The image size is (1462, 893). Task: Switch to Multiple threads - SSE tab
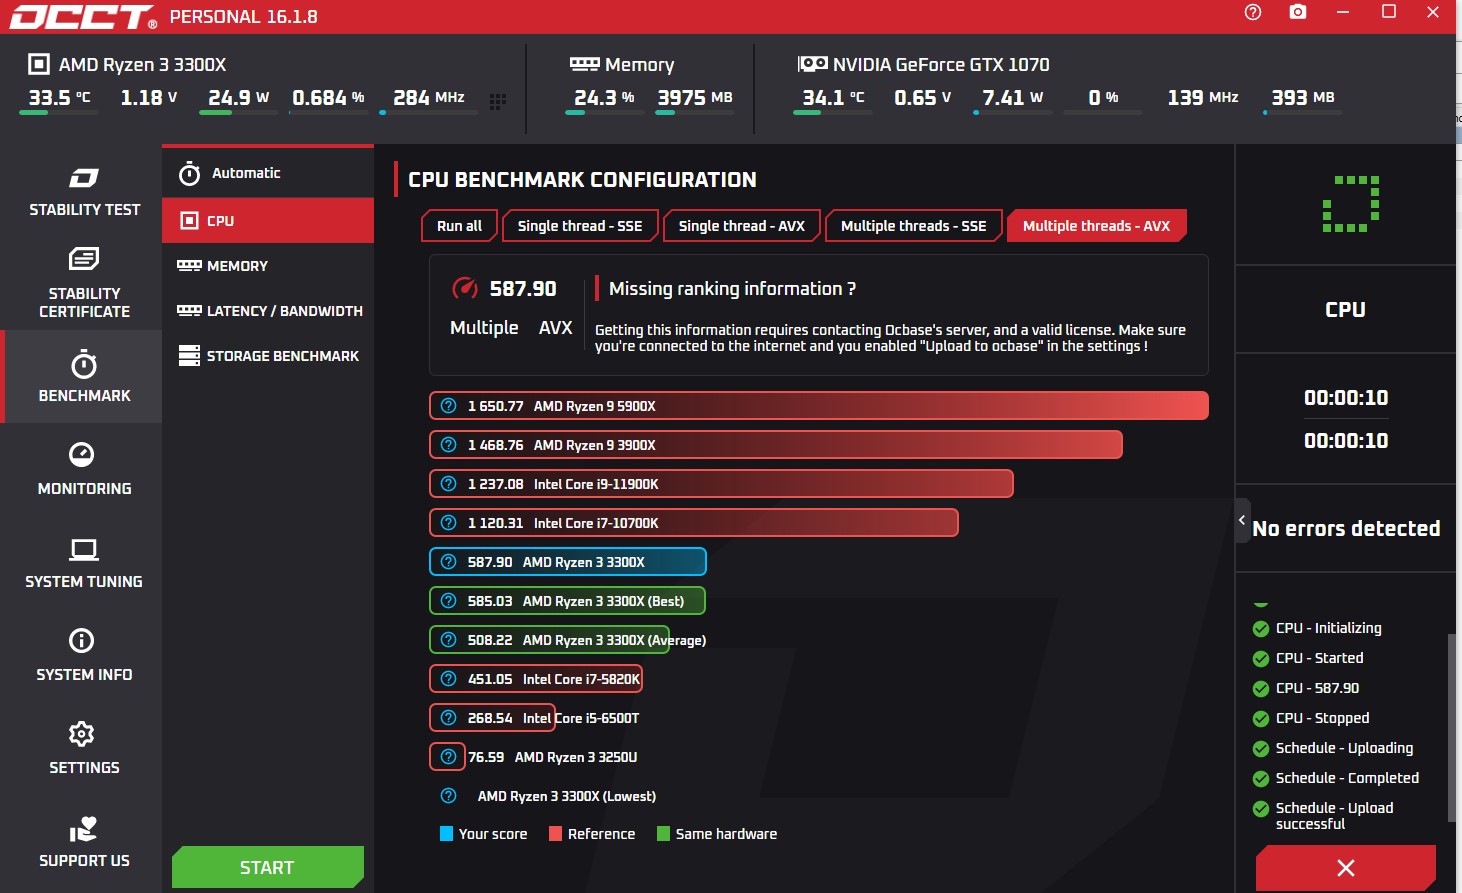pyautogui.click(x=914, y=226)
